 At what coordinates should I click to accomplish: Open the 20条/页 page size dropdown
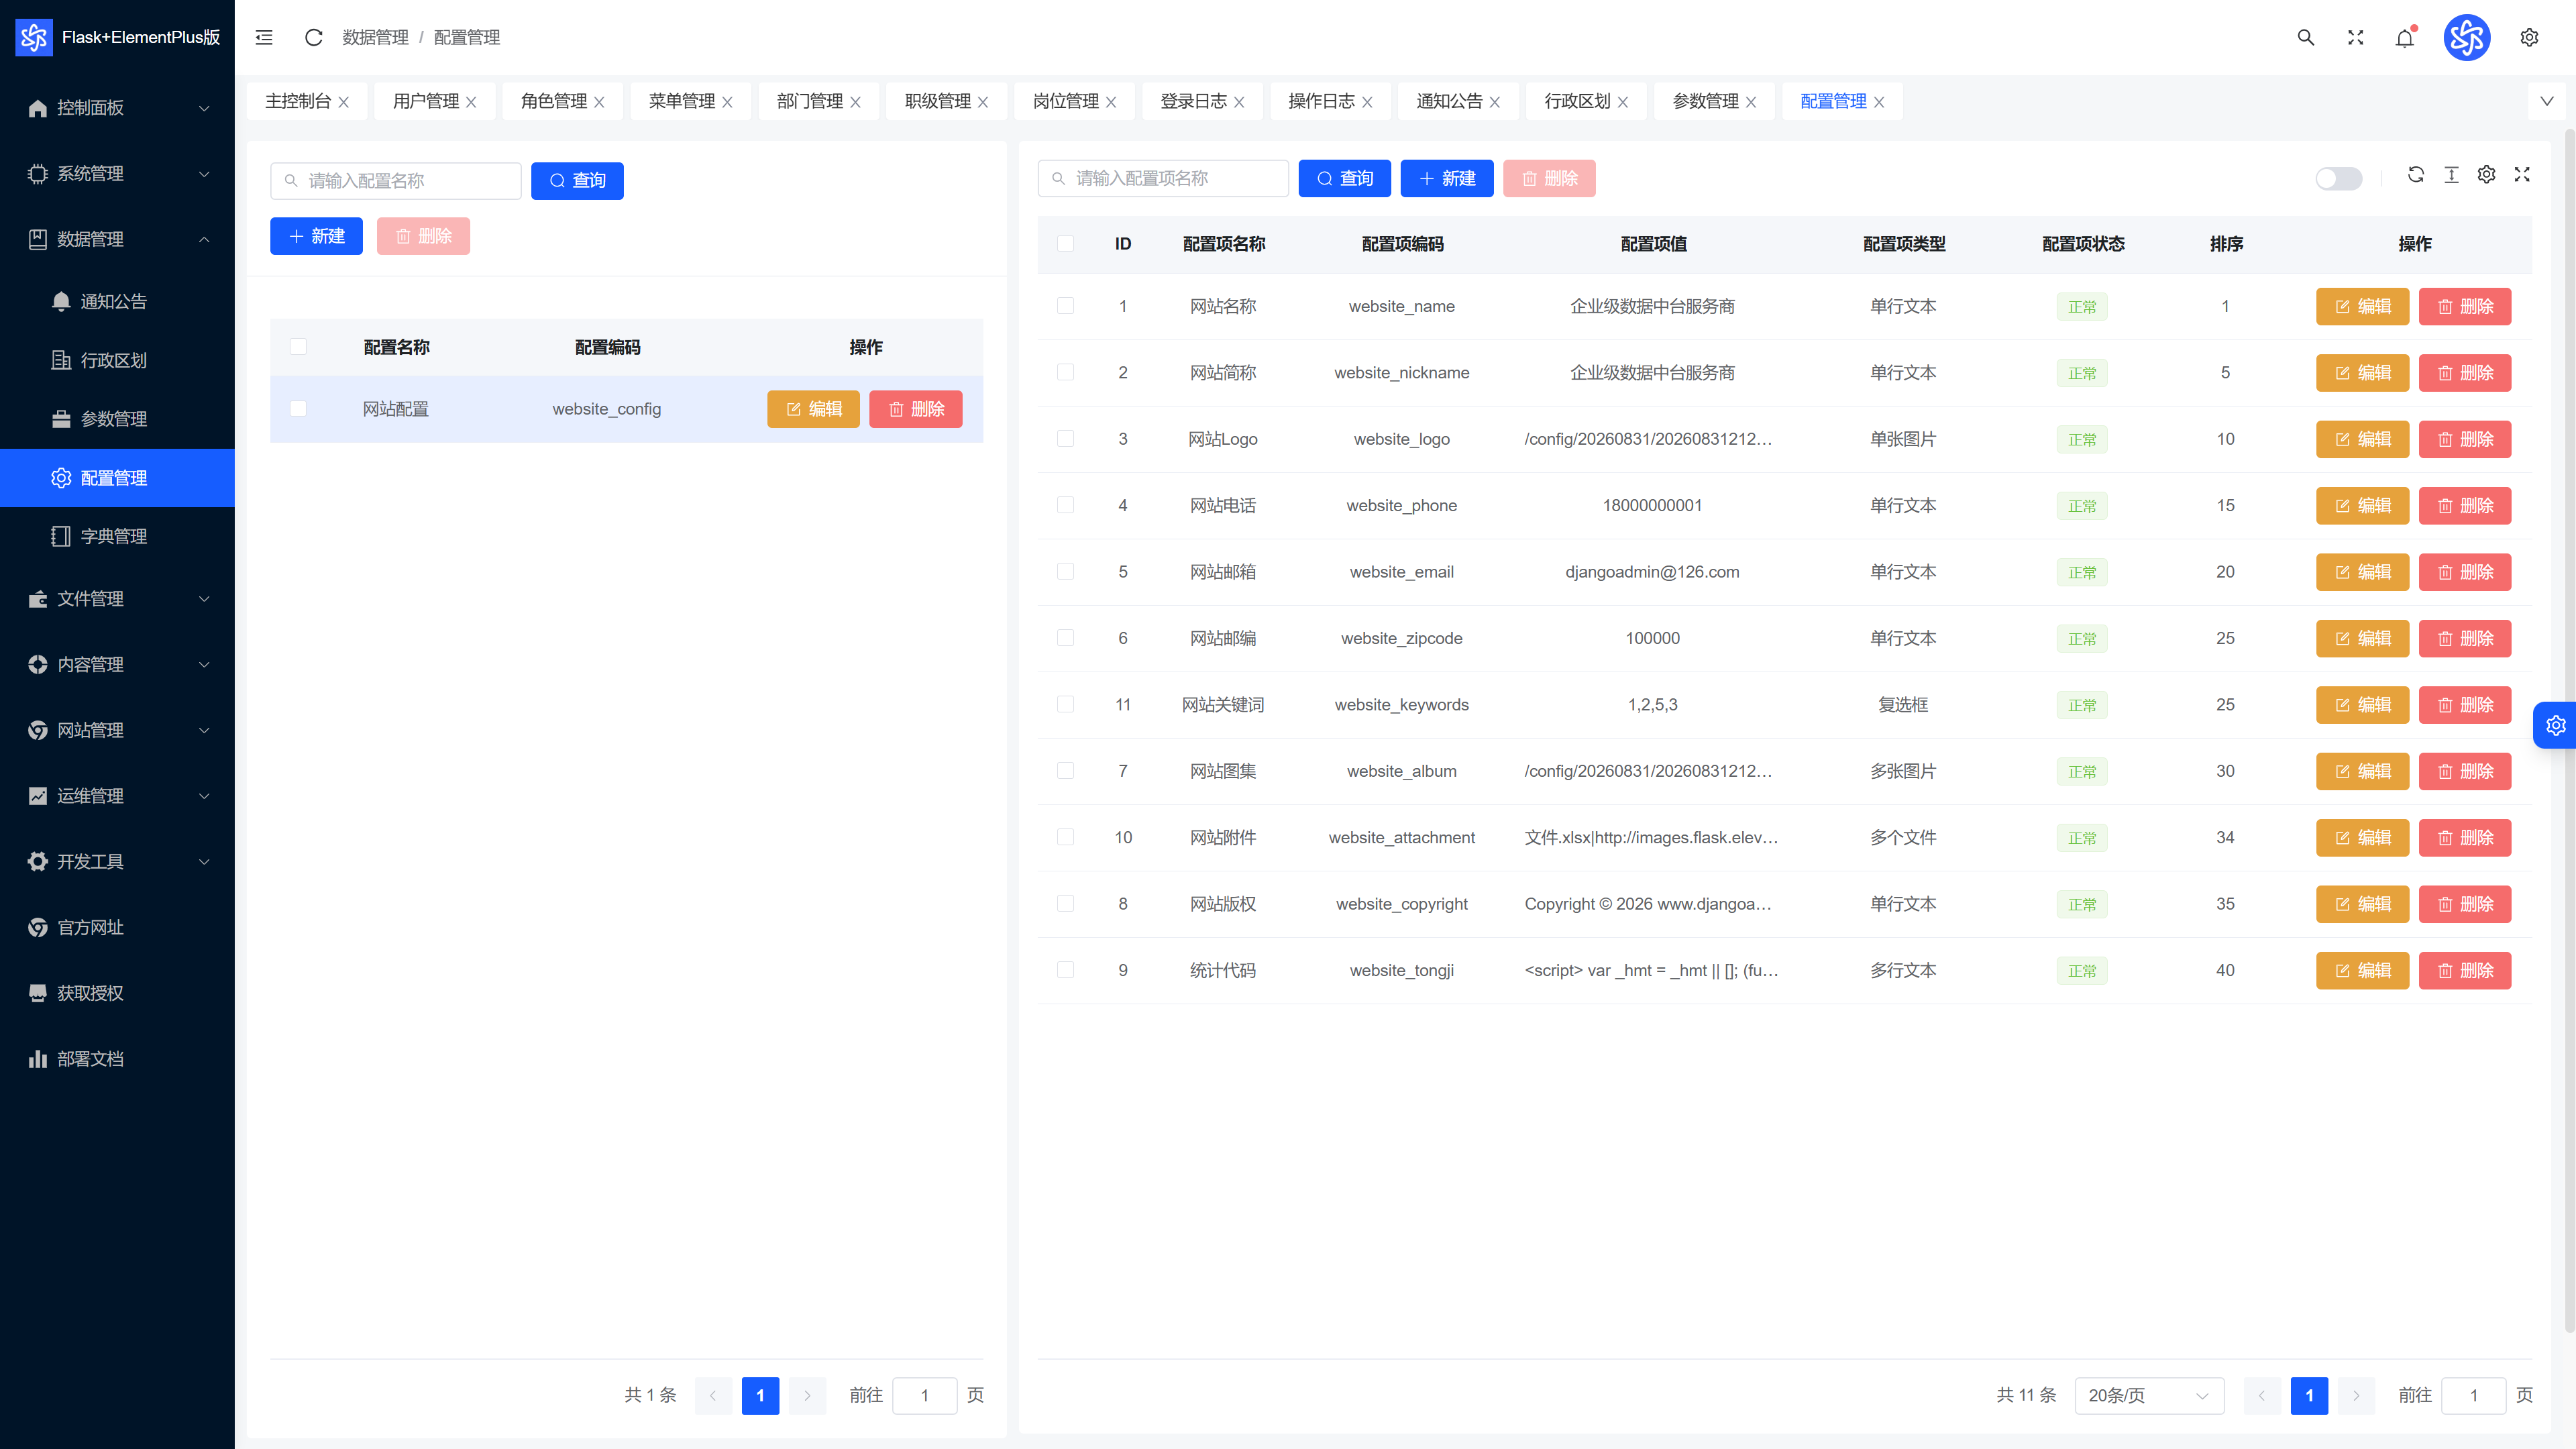[x=2149, y=1395]
